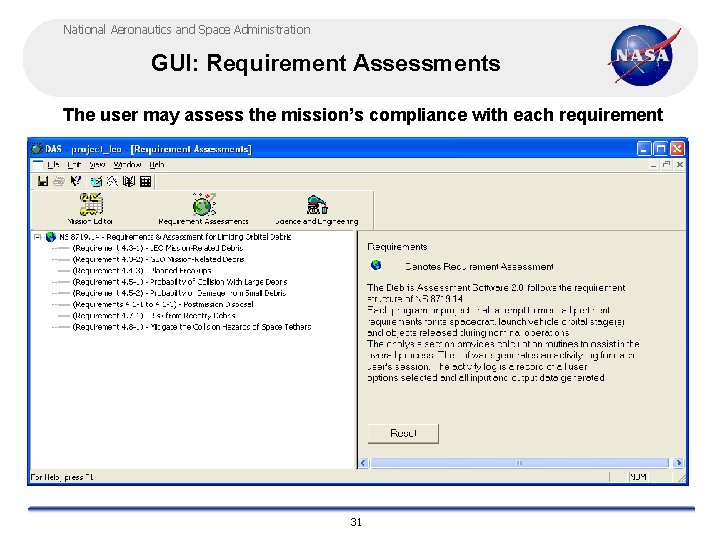Click the Reset button
The height and width of the screenshot is (540, 720).
pos(403,433)
